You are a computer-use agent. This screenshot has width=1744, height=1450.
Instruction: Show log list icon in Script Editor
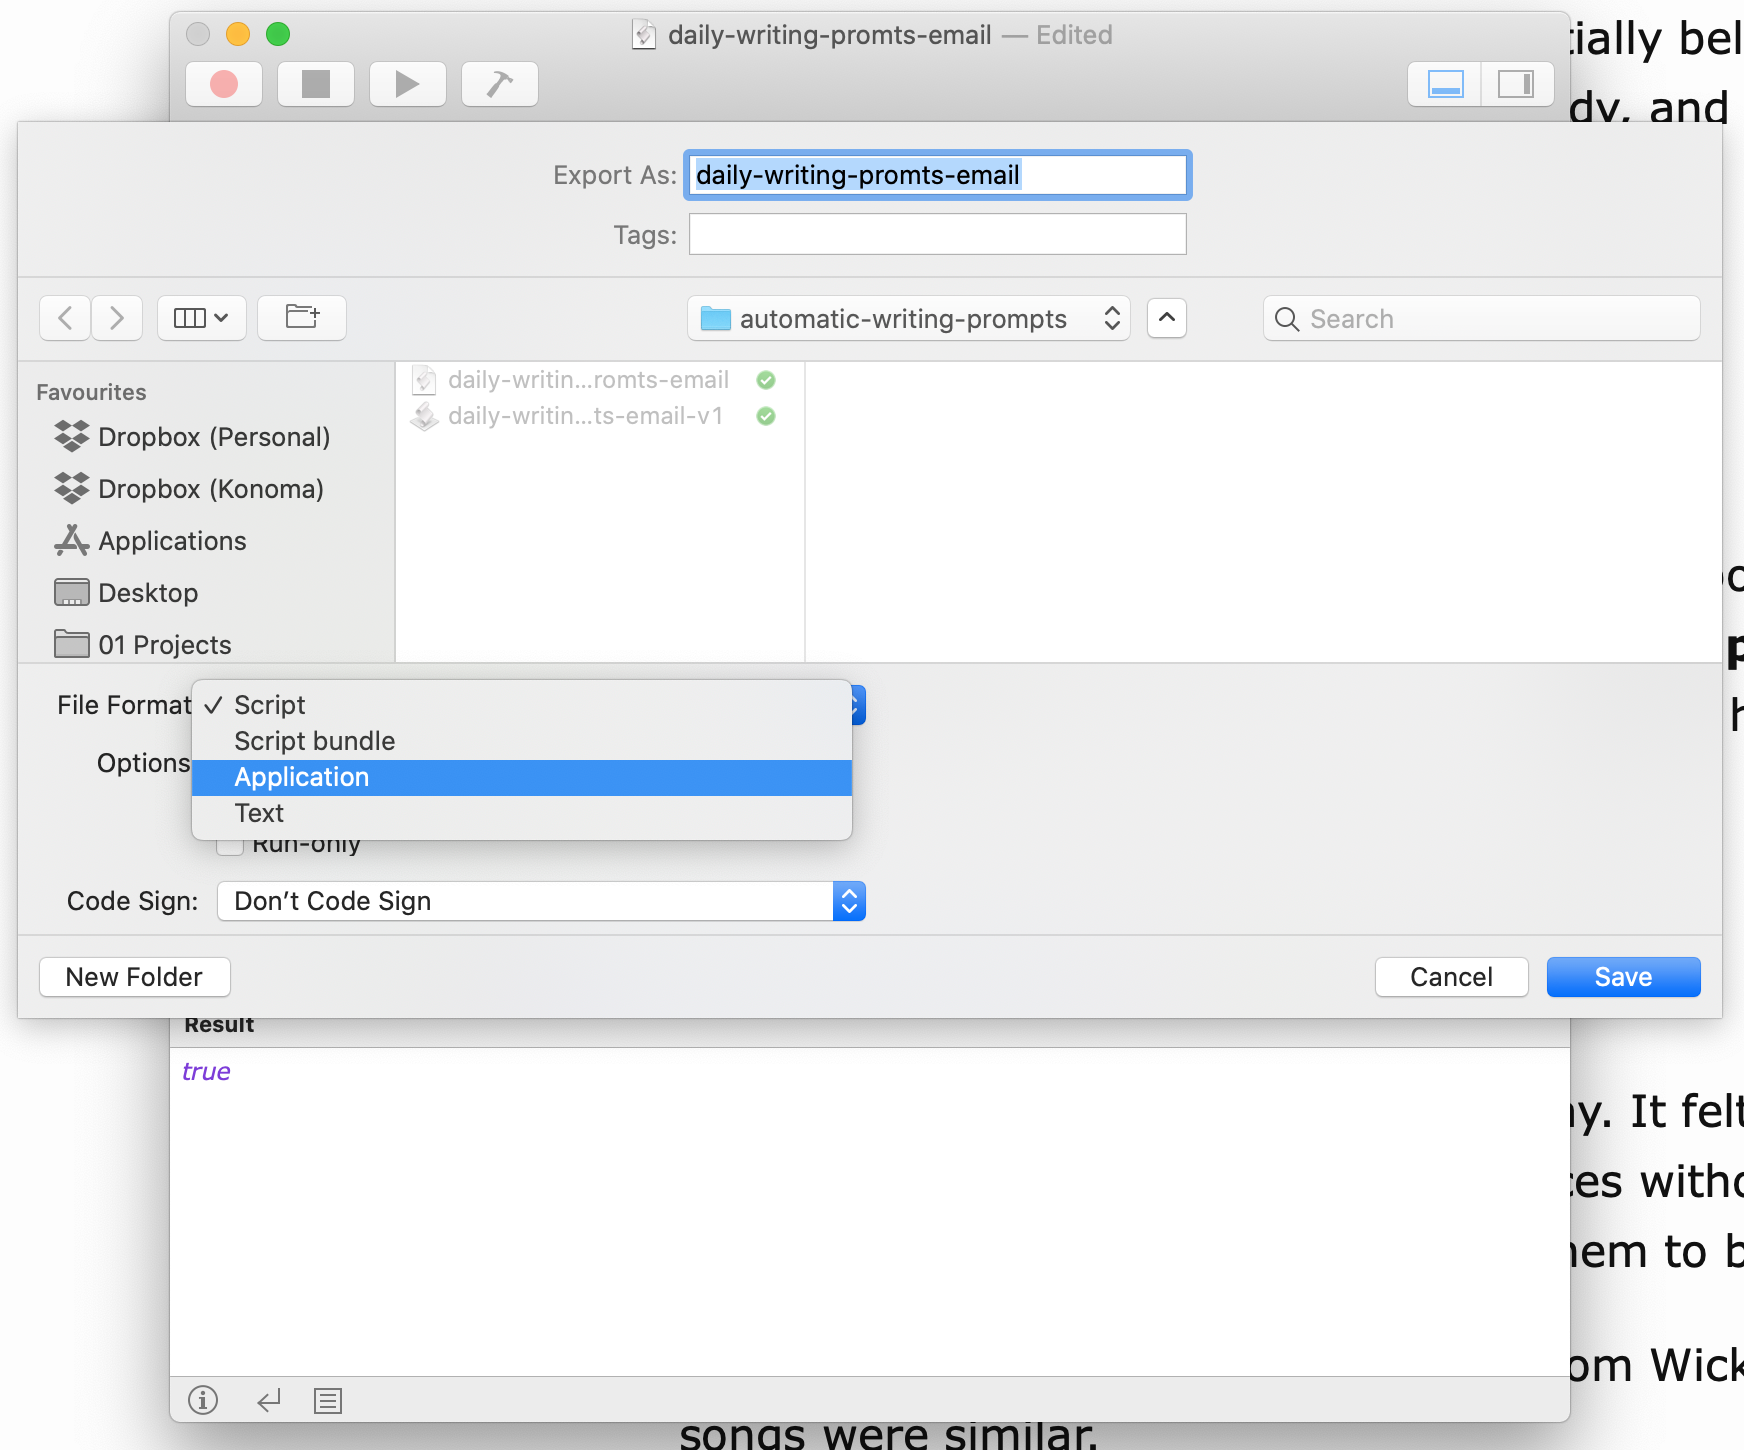pyautogui.click(x=328, y=1400)
